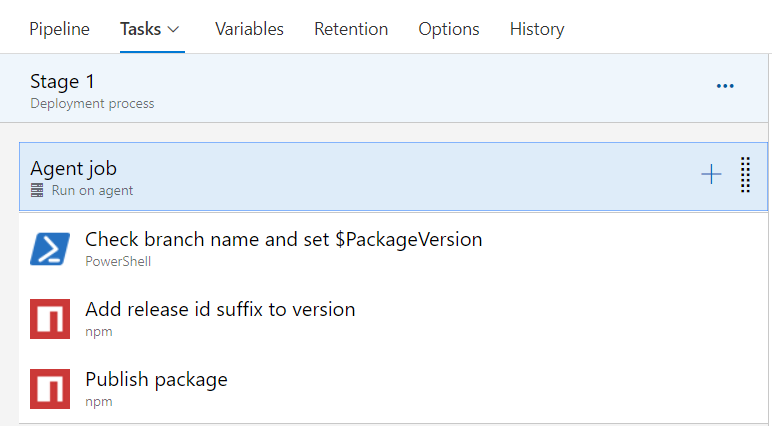772x426 pixels.
Task: Click npm icon for Add release id suffix
Action: 50,319
